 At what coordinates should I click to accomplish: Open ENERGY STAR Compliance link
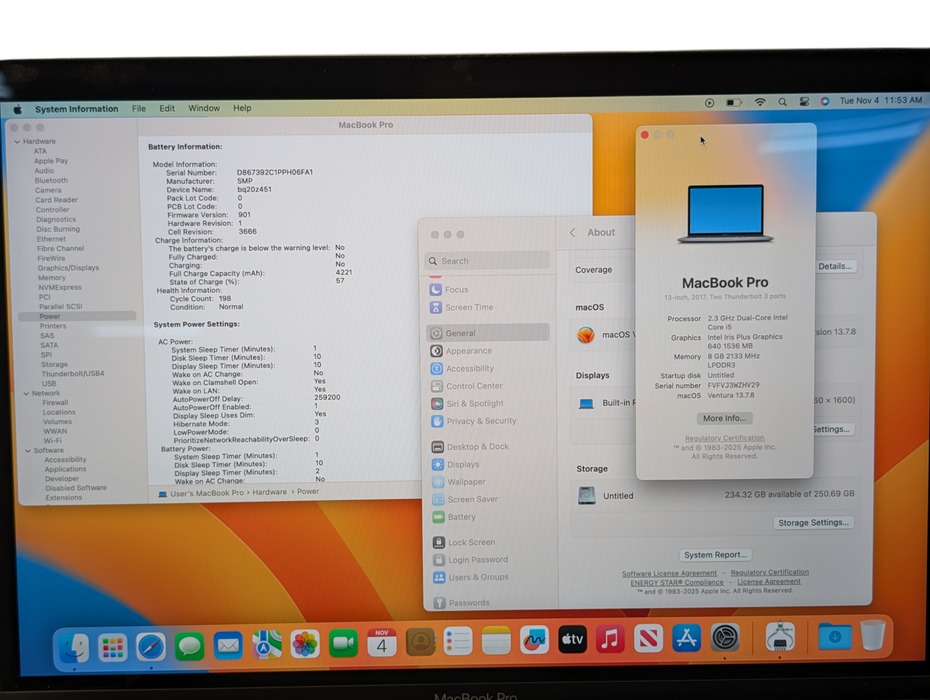tap(677, 583)
